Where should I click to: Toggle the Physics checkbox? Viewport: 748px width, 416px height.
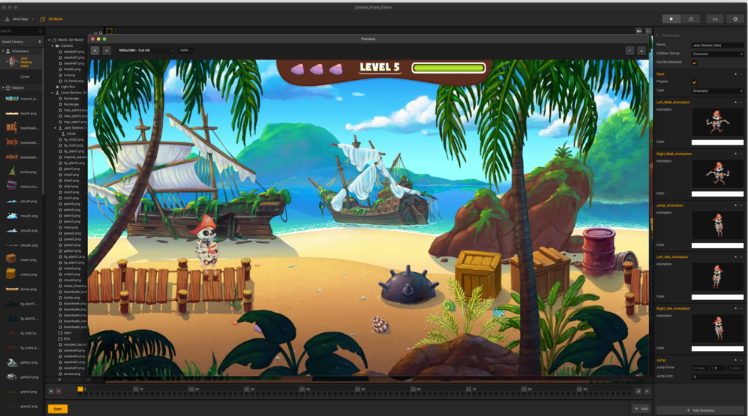pyautogui.click(x=695, y=82)
